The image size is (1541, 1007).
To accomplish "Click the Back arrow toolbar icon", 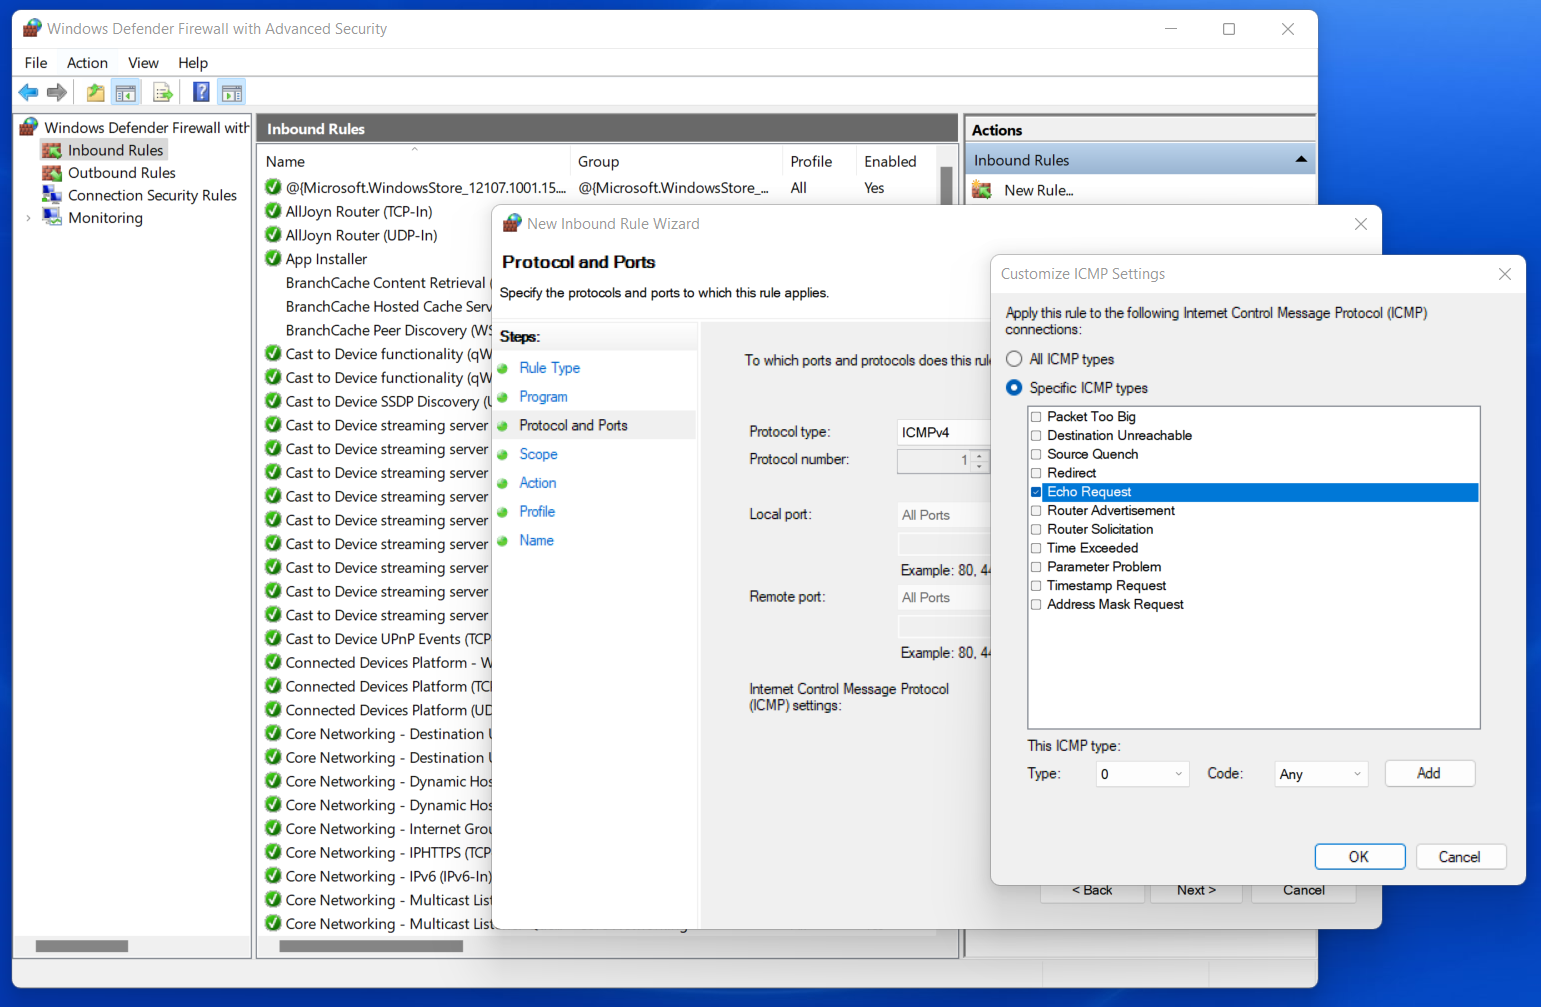I will click(28, 93).
